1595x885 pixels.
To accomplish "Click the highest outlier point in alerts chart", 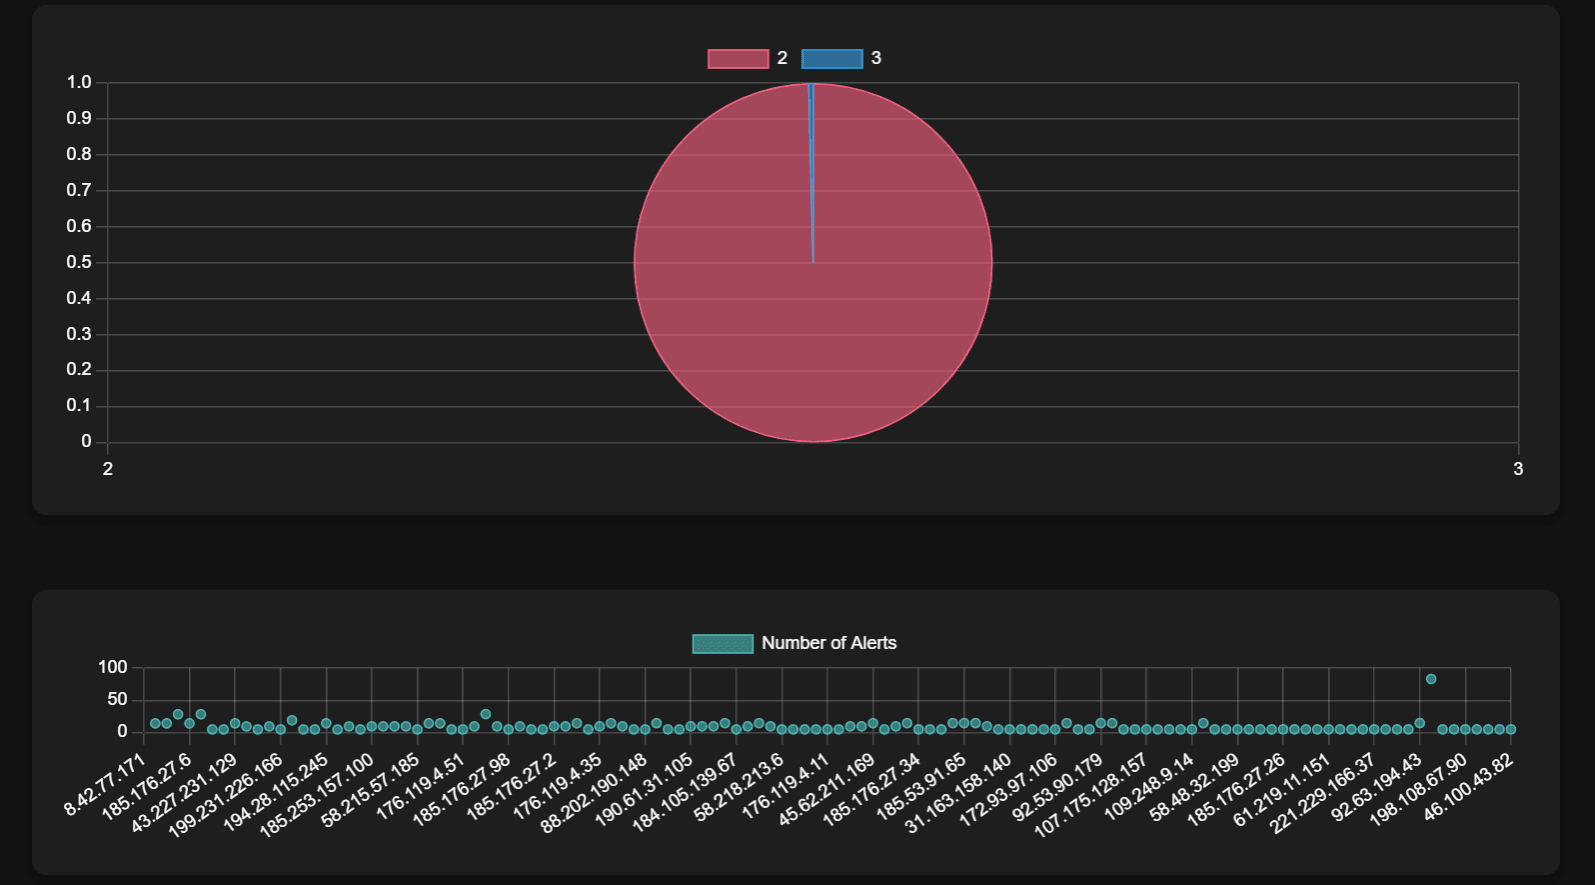I will point(1431,679).
